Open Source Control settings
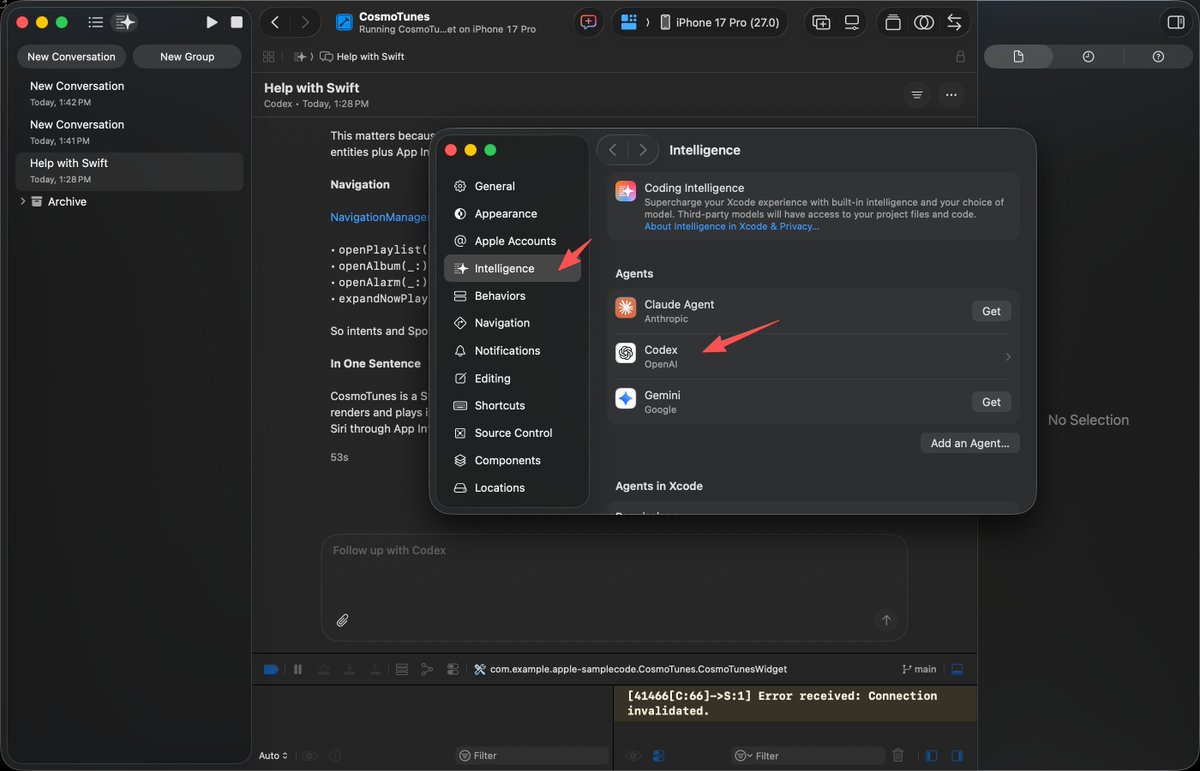Image resolution: width=1200 pixels, height=771 pixels. point(512,433)
